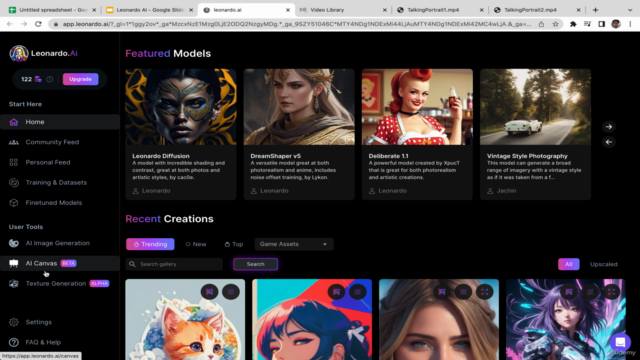Click the AI Image Generation palette icon
The width and height of the screenshot is (640, 360).
coord(13,243)
